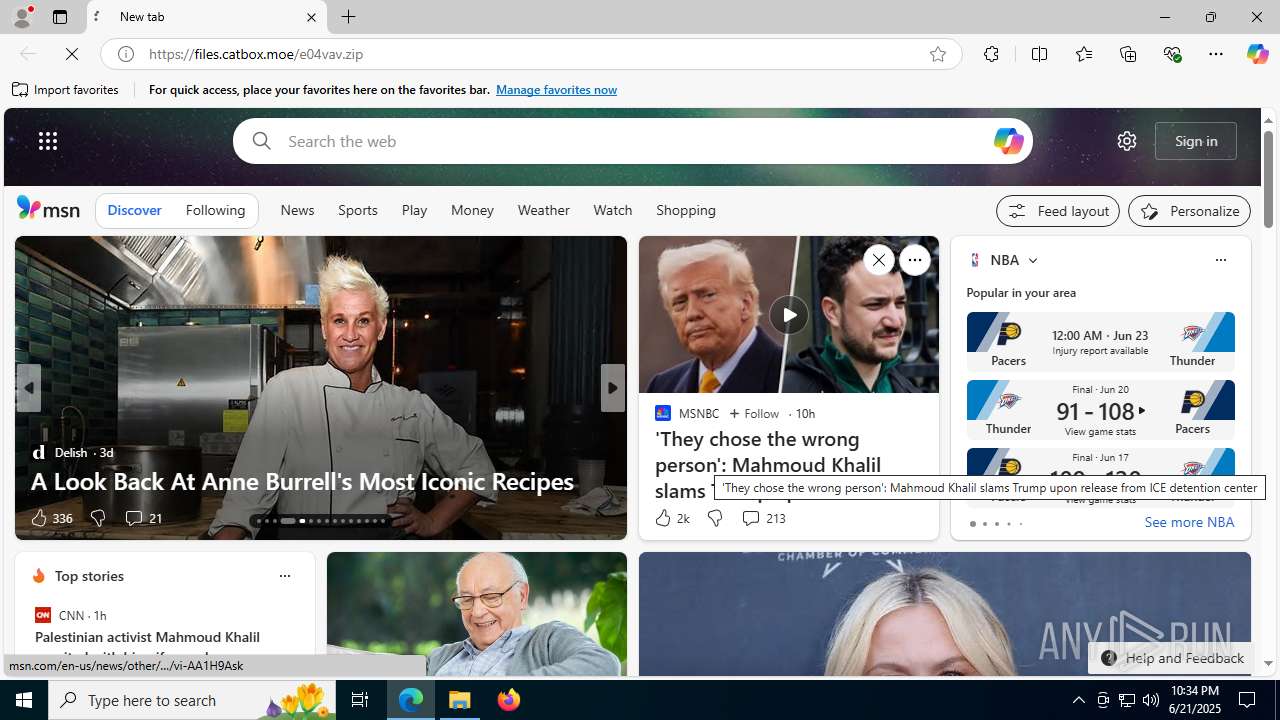Click See more NBA link
This screenshot has width=1280, height=720.
tap(1189, 522)
